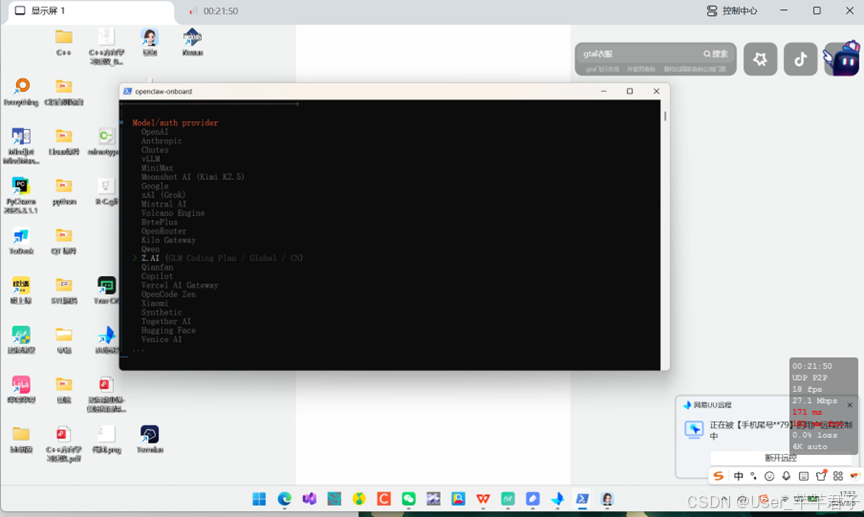Click the search field containing gta

(x=639, y=53)
